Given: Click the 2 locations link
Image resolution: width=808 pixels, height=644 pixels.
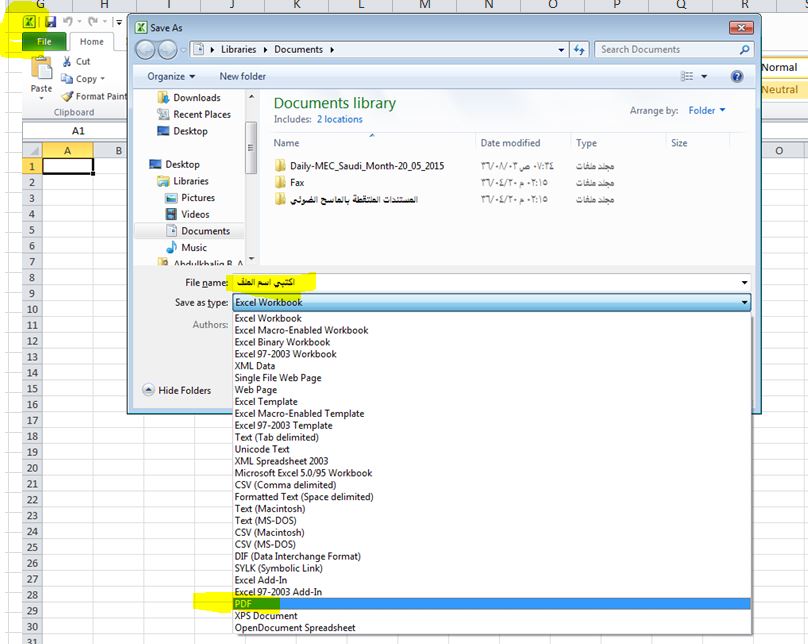Looking at the screenshot, I should 340,120.
